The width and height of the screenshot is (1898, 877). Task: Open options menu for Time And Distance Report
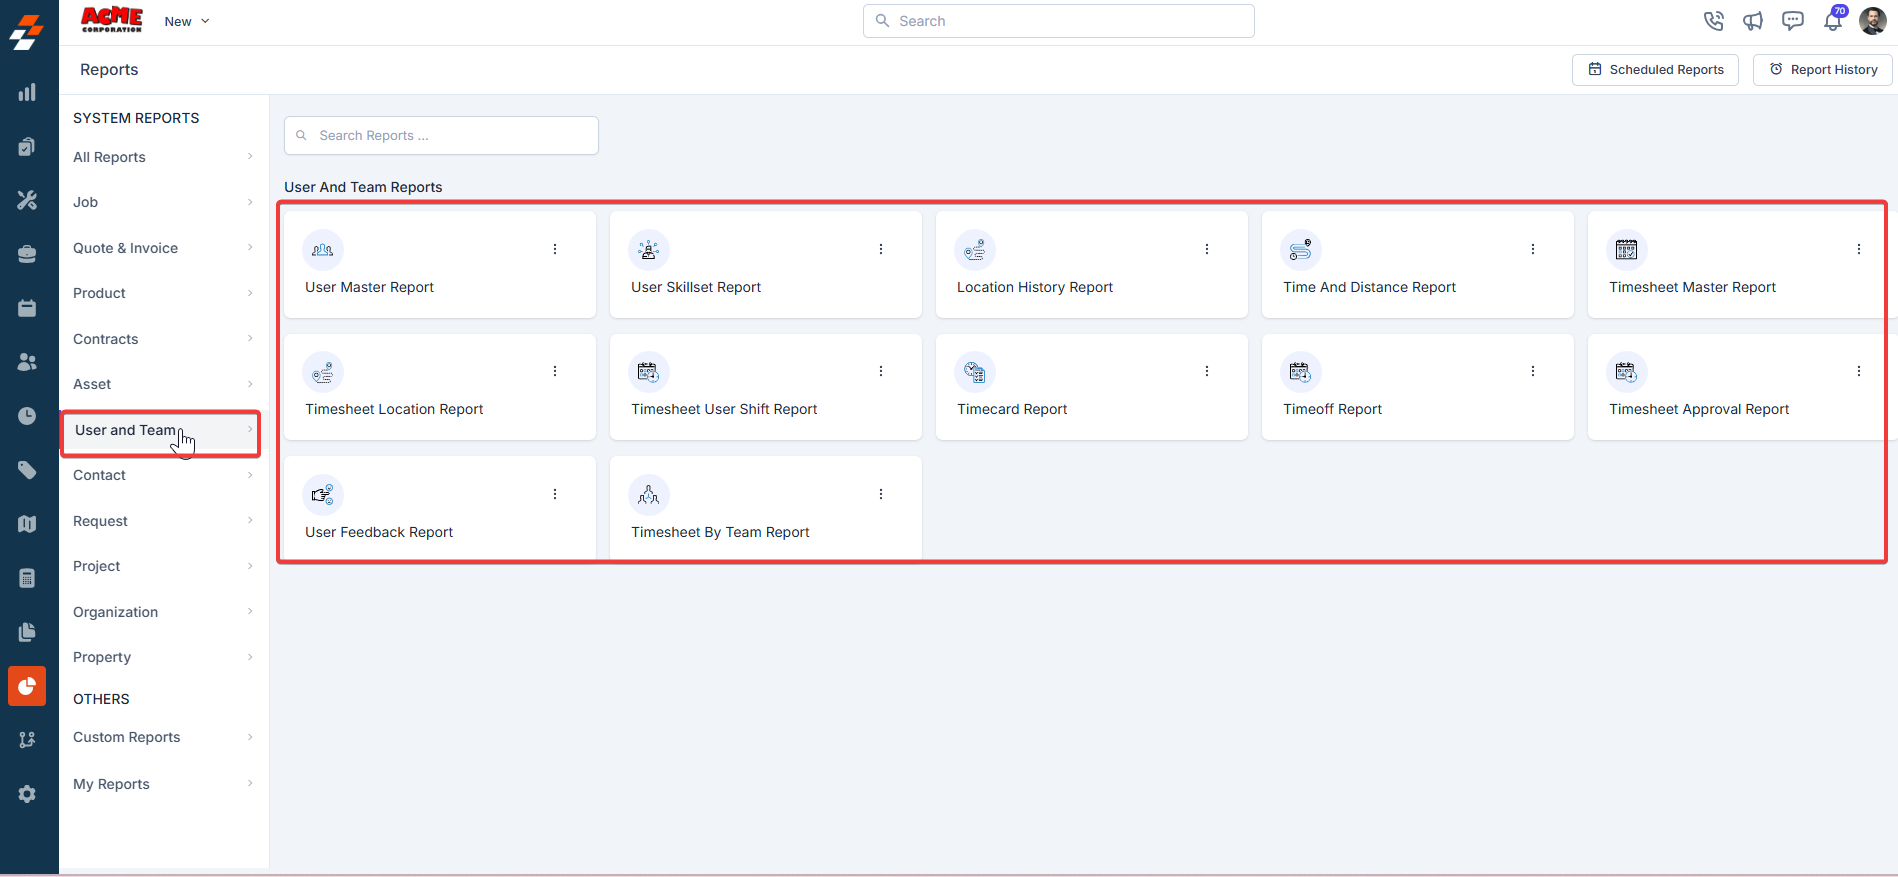coord(1533,249)
